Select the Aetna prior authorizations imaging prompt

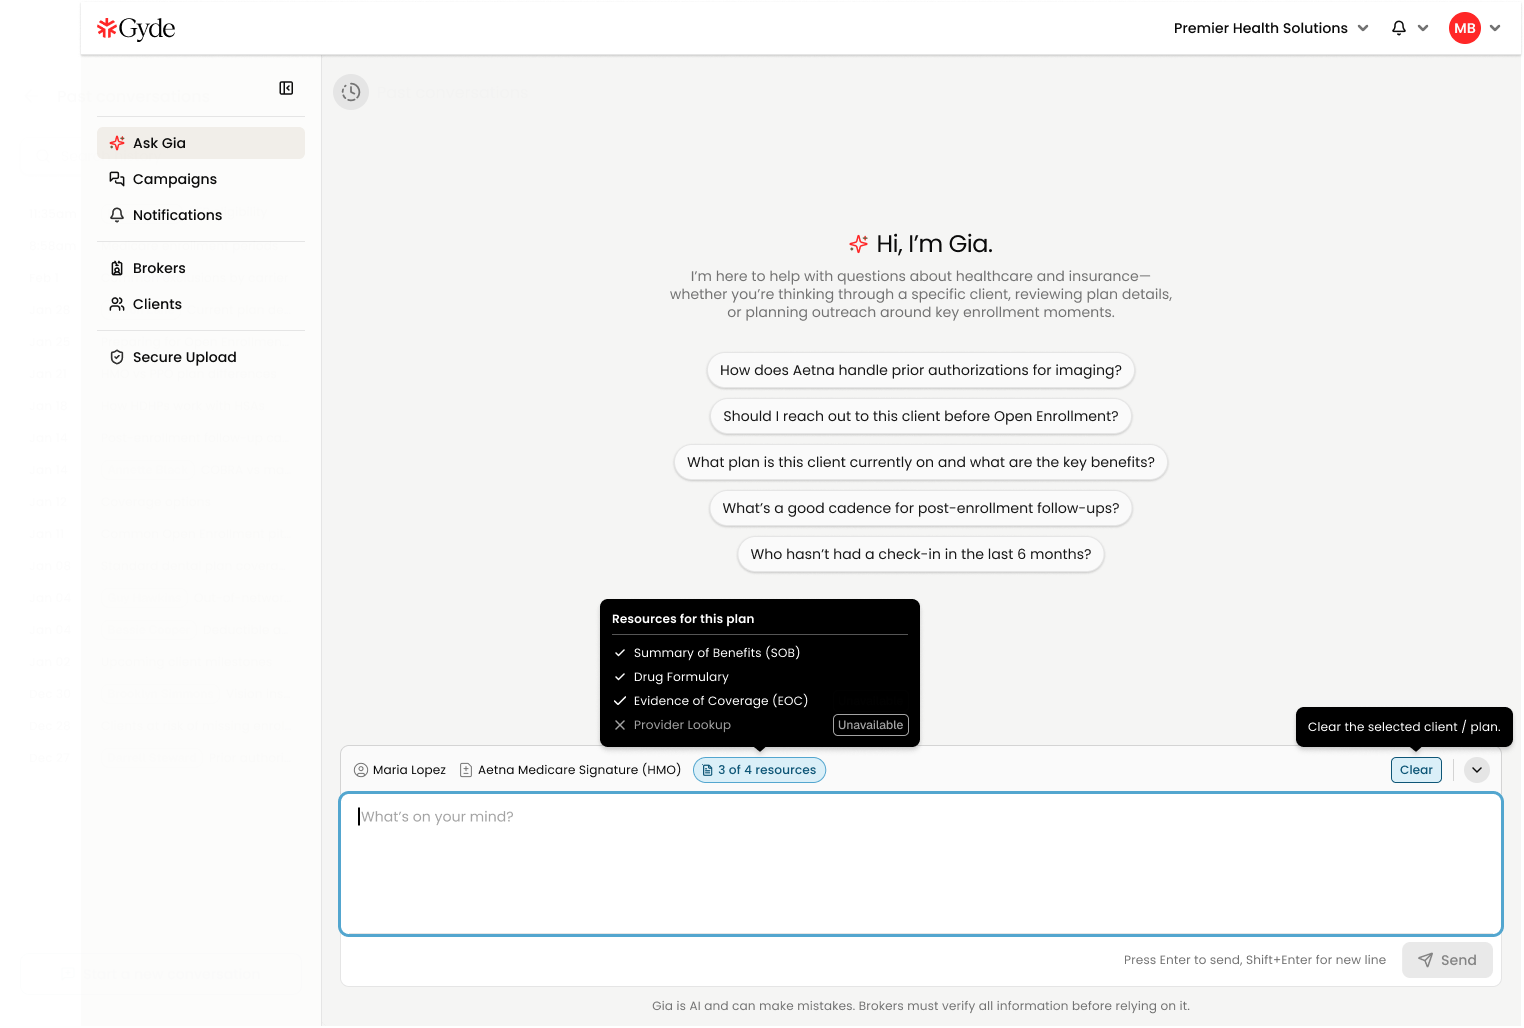[921, 370]
